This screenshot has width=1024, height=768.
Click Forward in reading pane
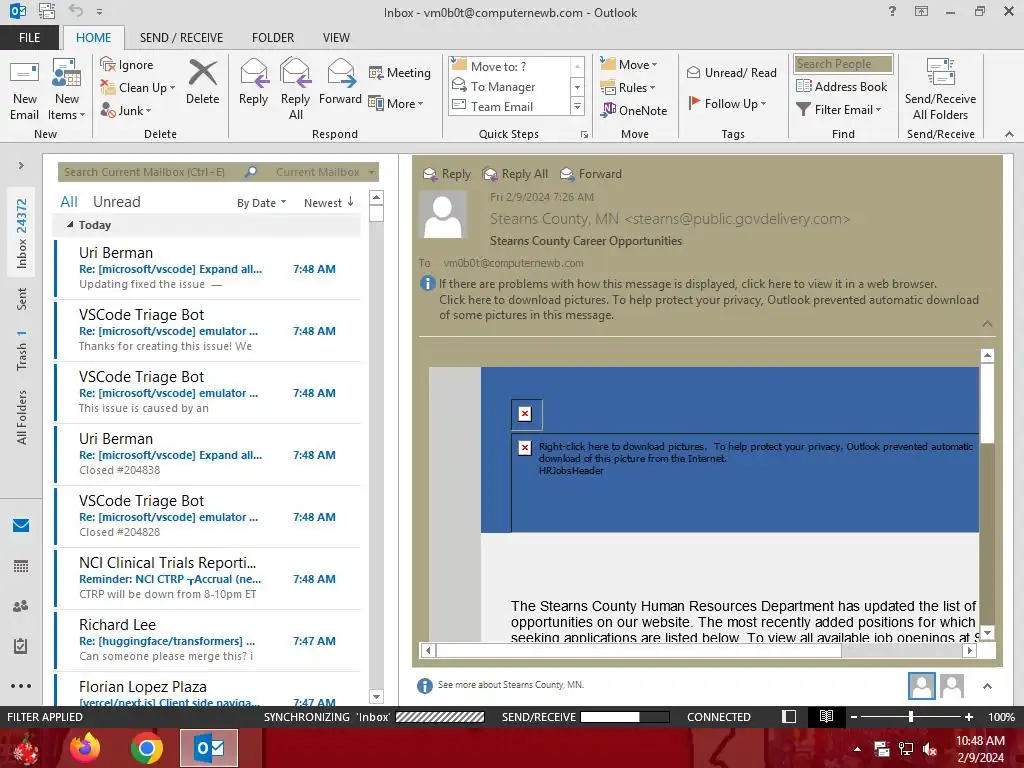(591, 174)
